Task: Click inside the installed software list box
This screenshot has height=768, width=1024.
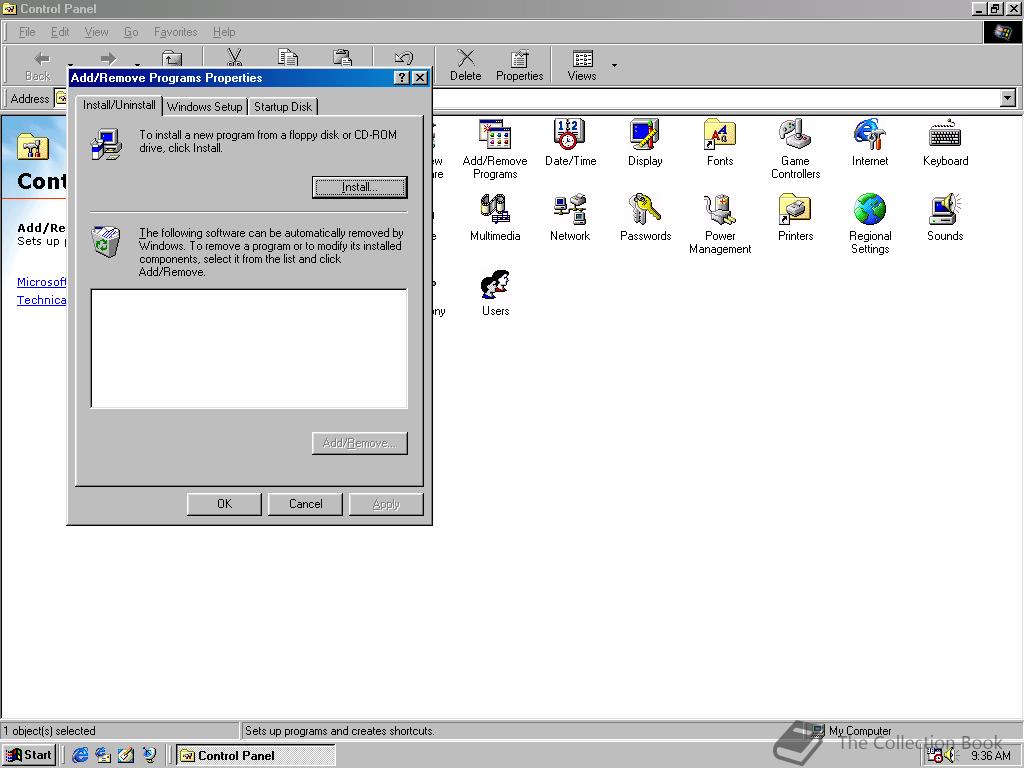Action: pos(249,349)
